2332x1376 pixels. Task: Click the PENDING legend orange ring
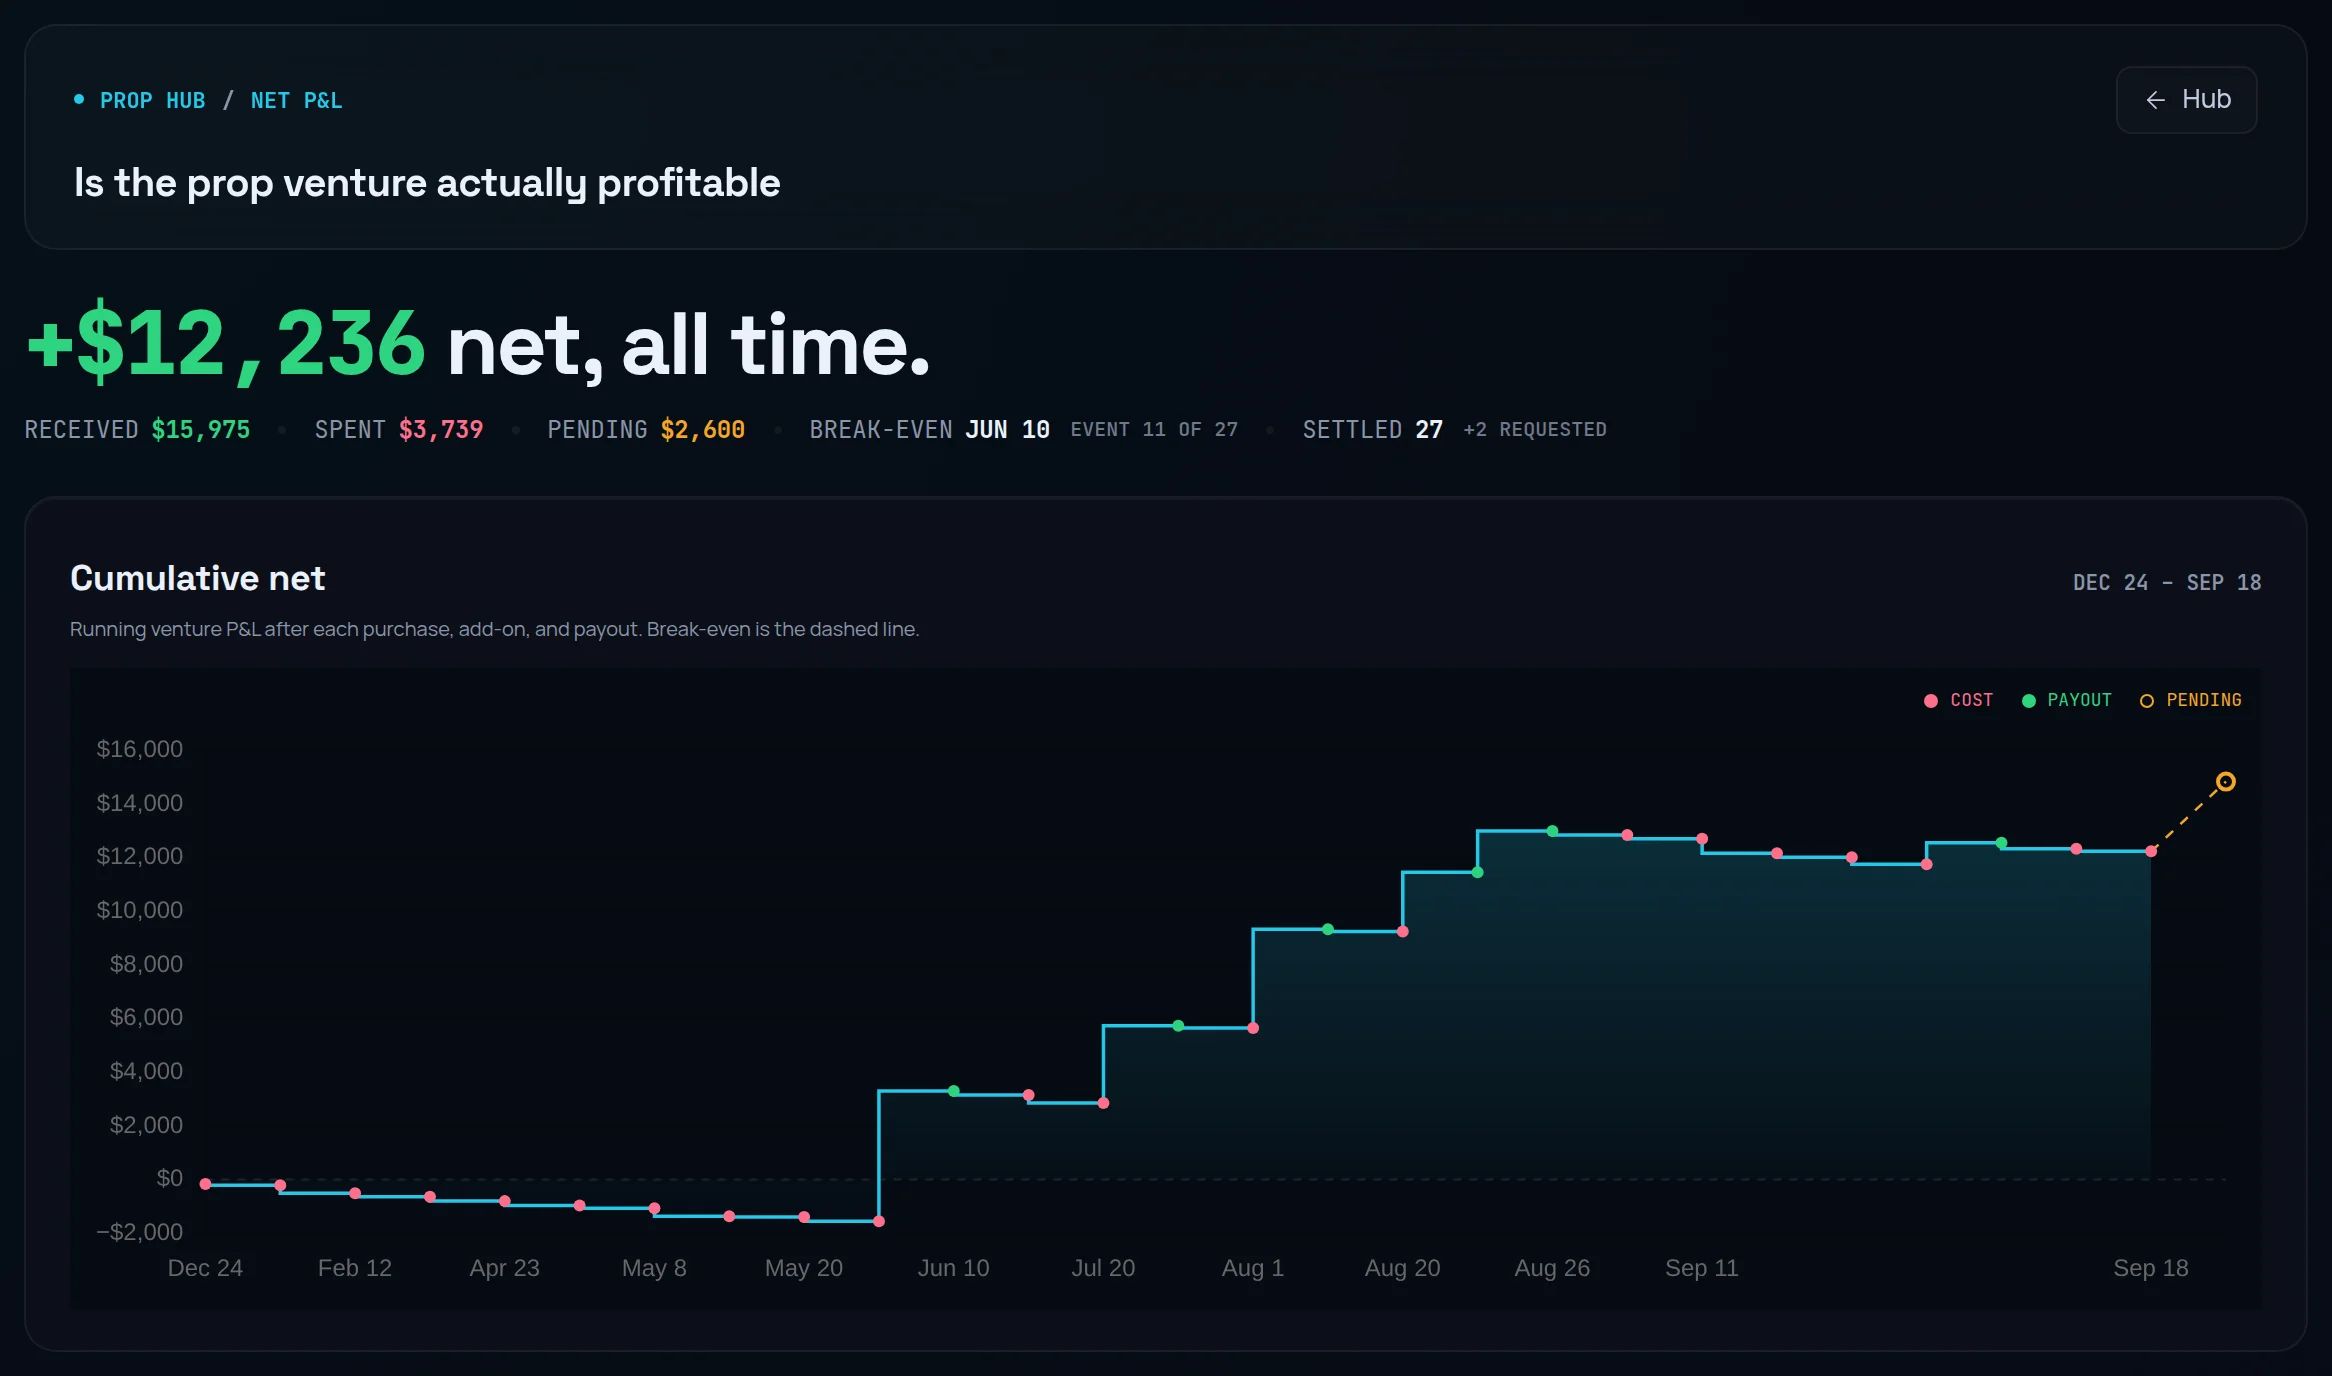(x=2146, y=701)
